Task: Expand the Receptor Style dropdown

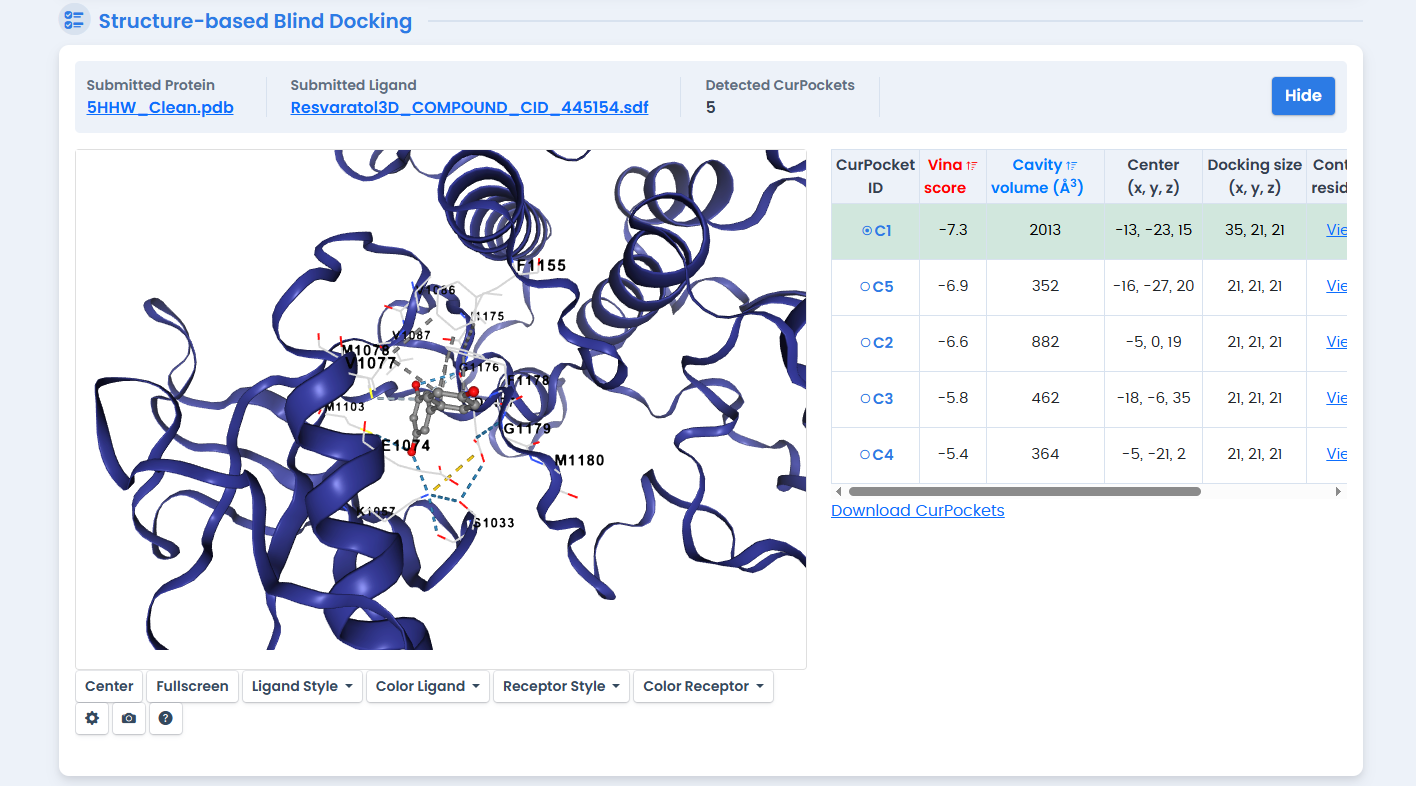Action: (561, 686)
